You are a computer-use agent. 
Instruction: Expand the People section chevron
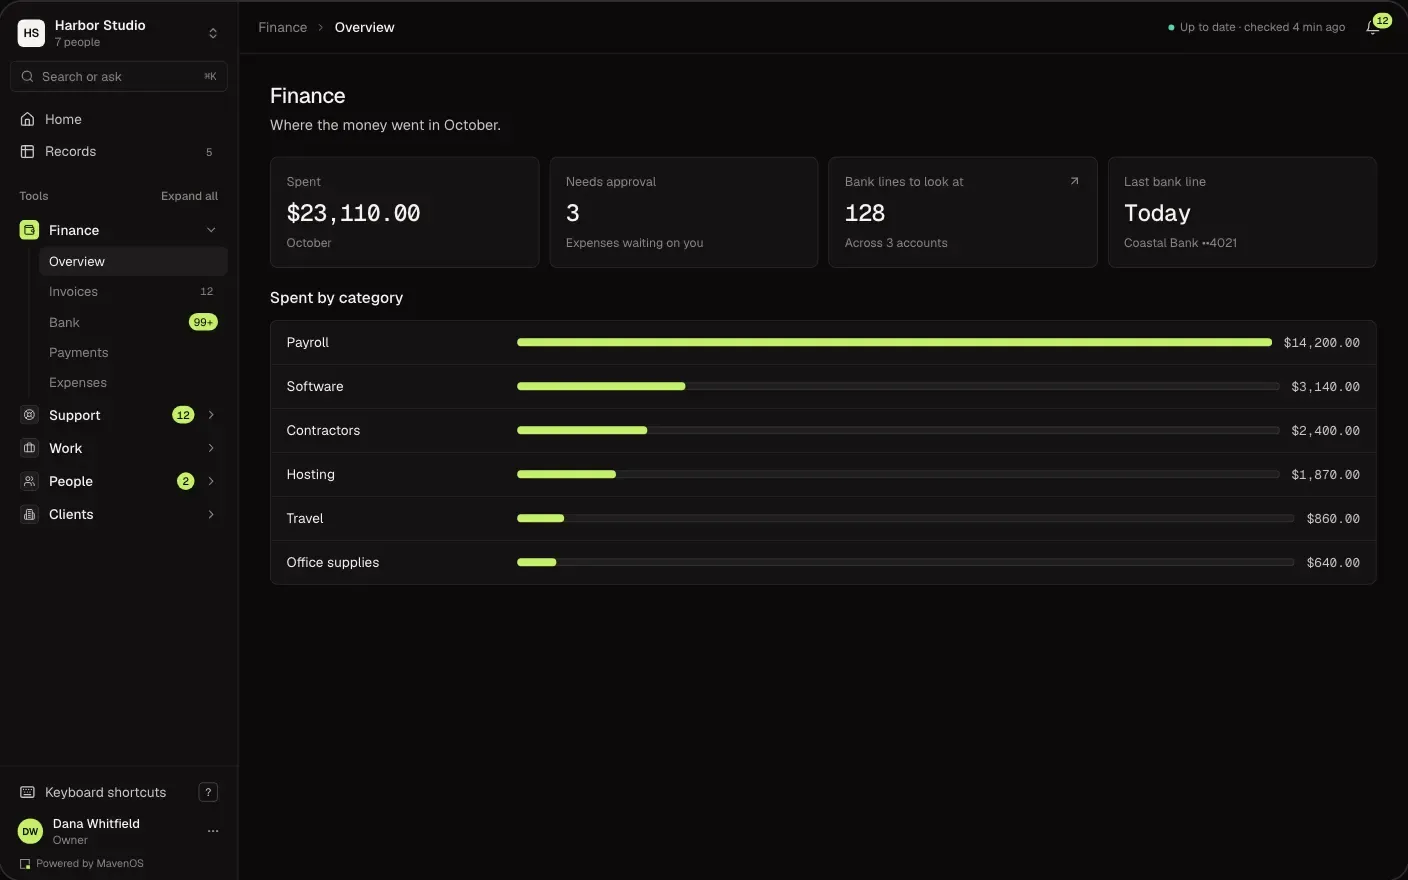click(x=211, y=481)
